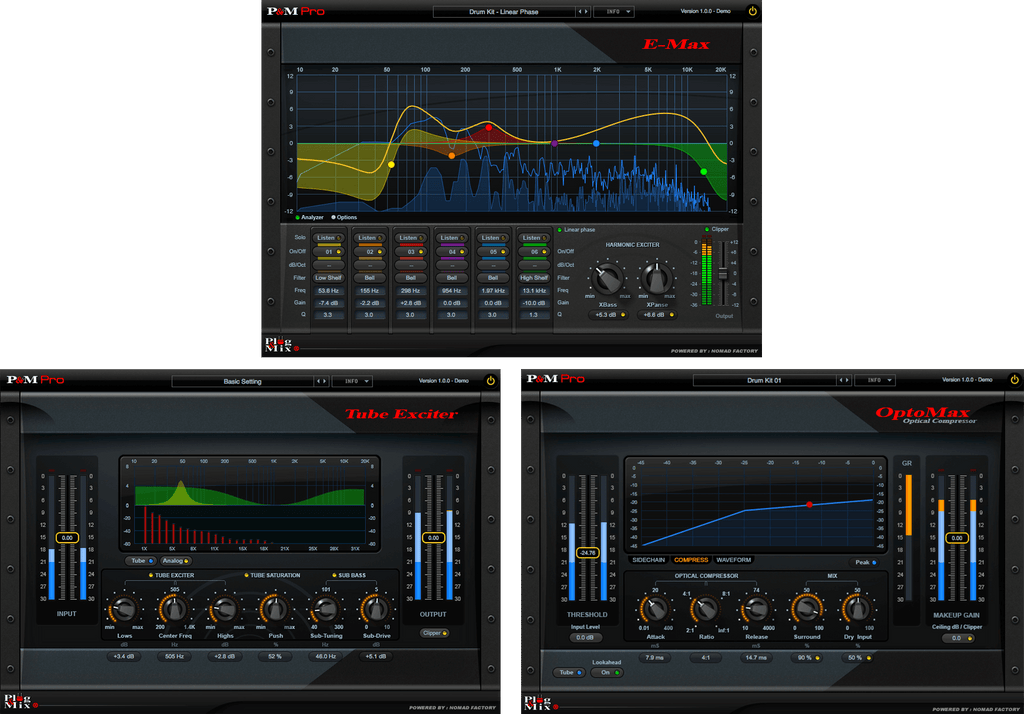Image resolution: width=1024 pixels, height=714 pixels.
Task: Click the Center Freq knob in Tube Exciter
Action: tap(174, 610)
